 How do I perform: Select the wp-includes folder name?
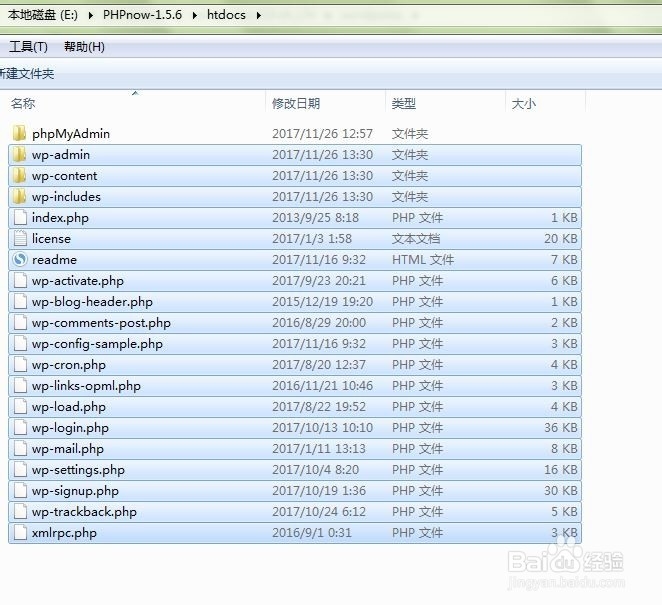coord(66,197)
